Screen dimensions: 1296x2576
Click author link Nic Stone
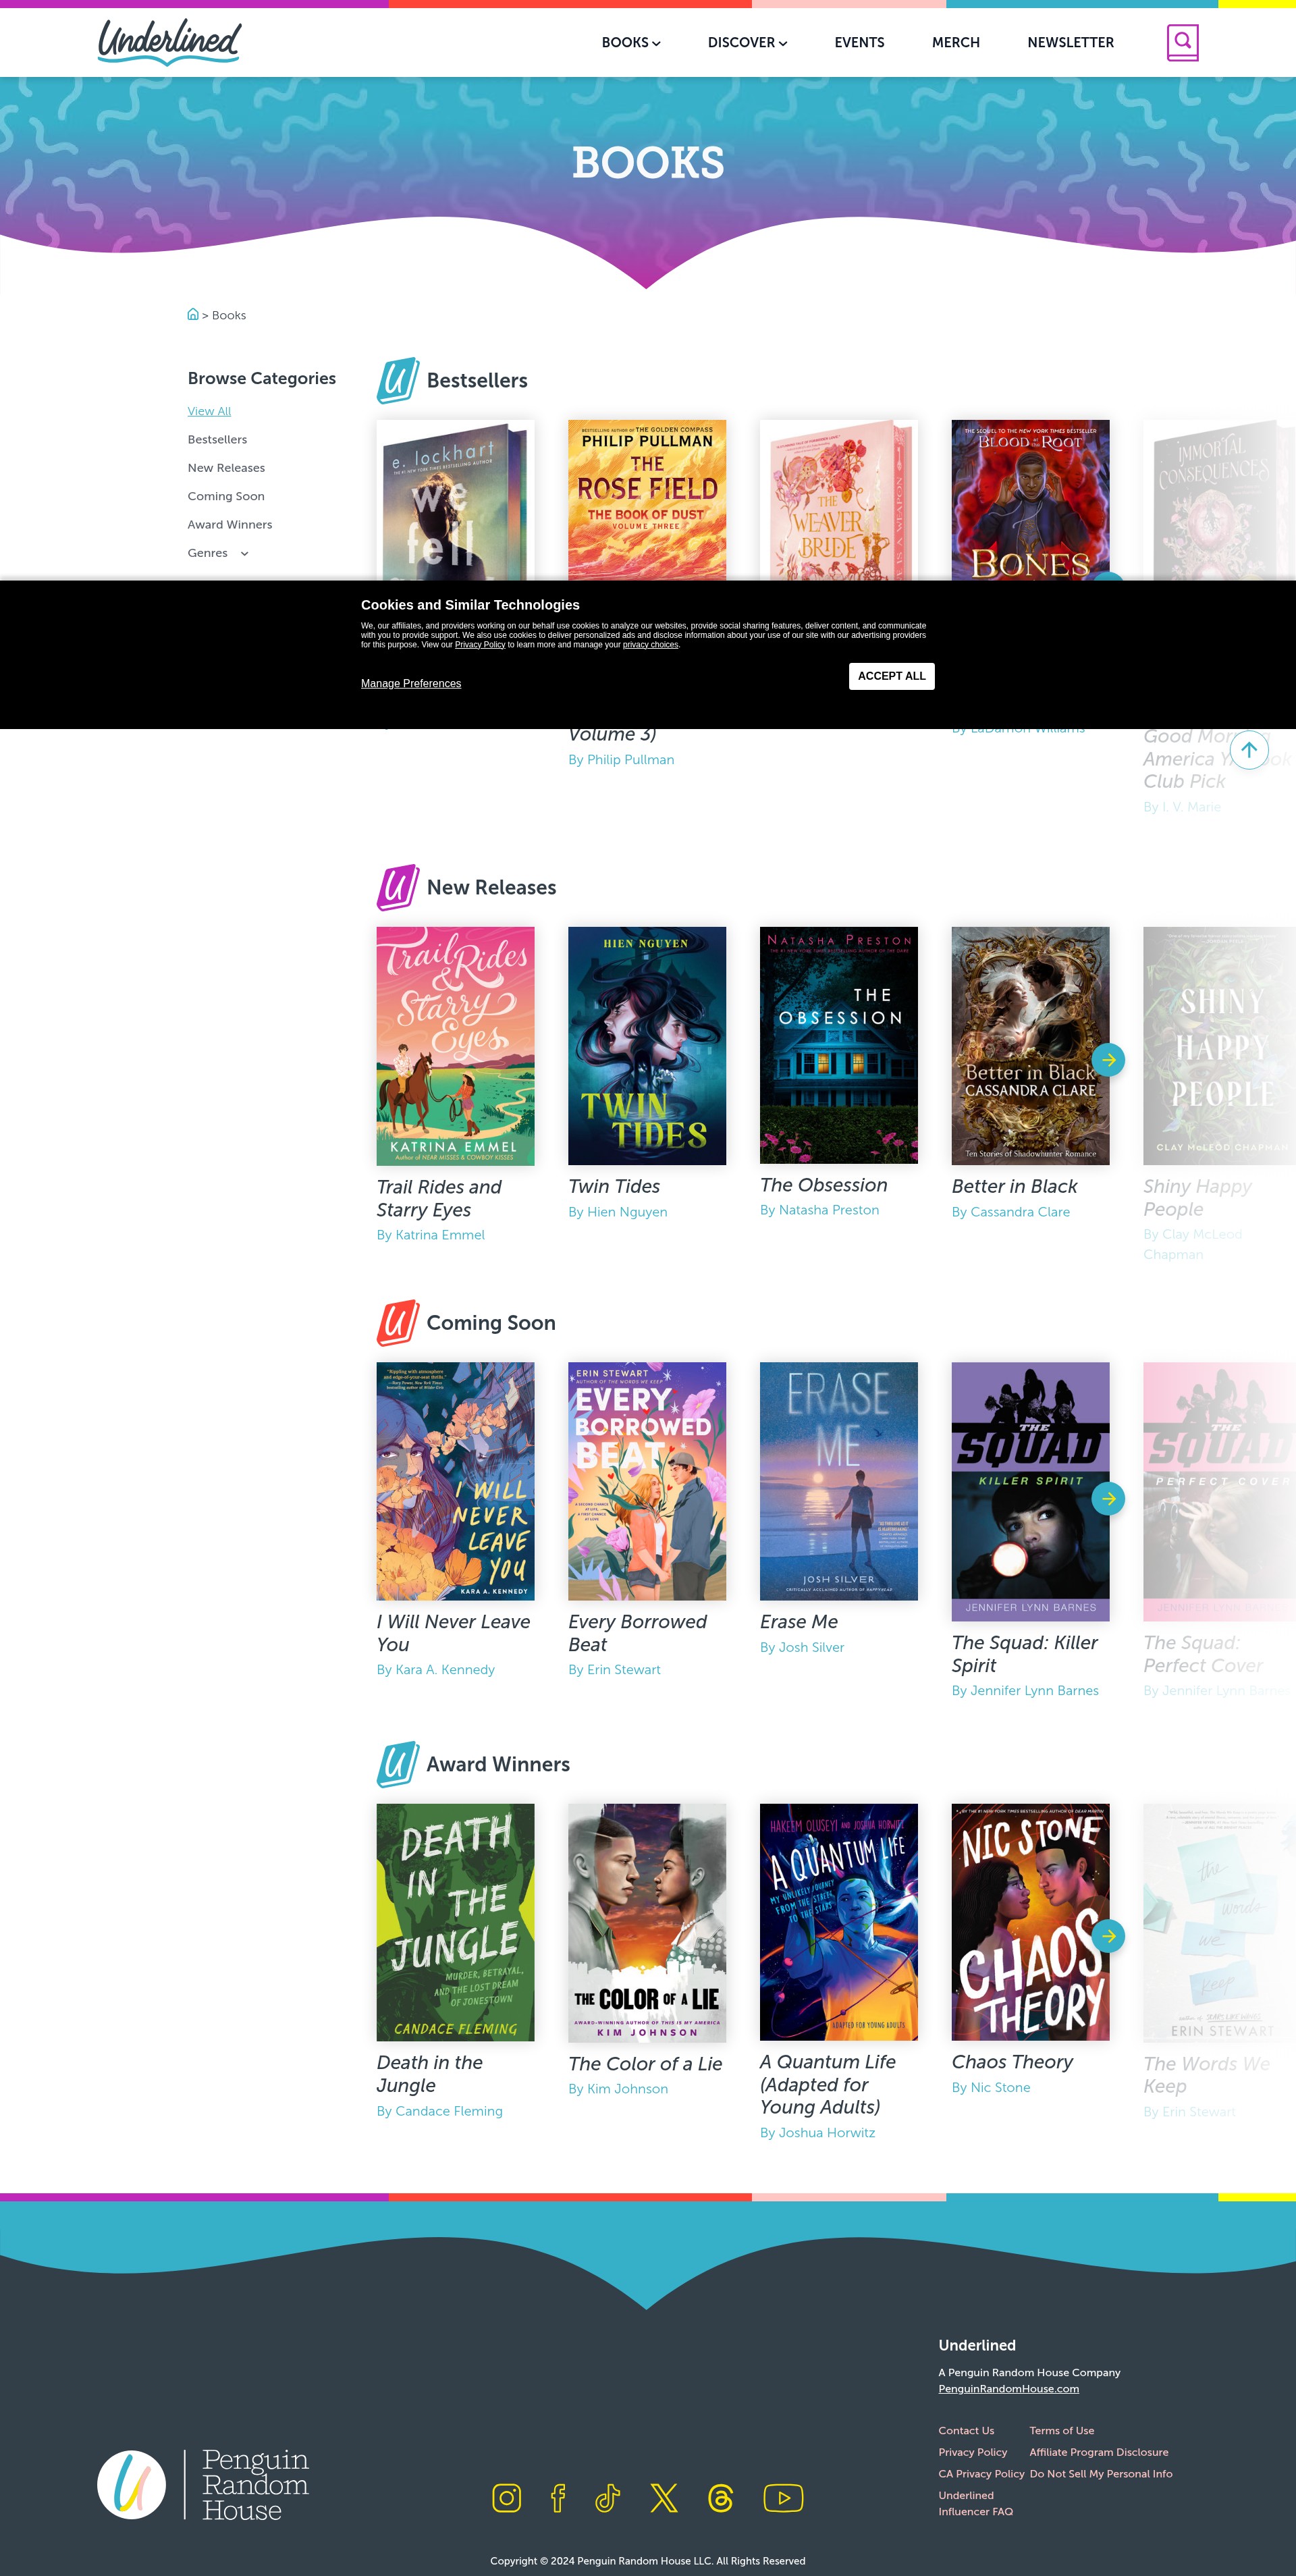1000,2087
